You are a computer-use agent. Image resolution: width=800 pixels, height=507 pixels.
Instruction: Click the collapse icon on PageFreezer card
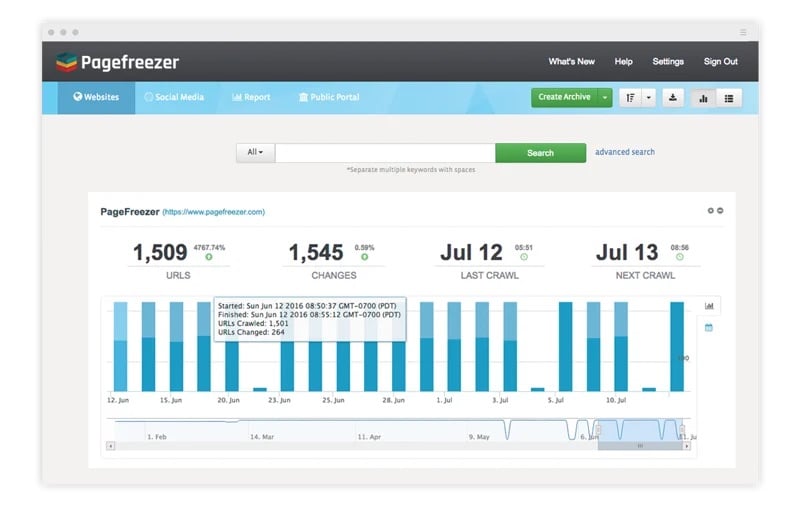pyautogui.click(x=720, y=210)
